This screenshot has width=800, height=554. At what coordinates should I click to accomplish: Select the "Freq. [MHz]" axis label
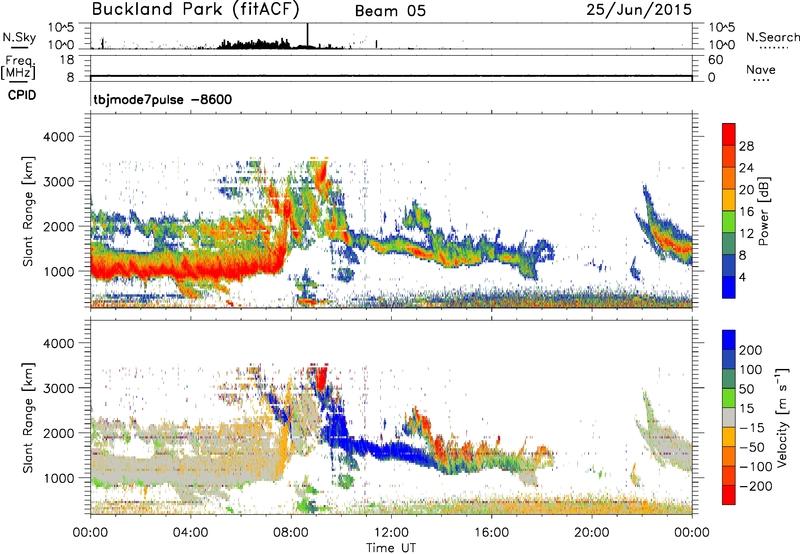click(x=18, y=68)
